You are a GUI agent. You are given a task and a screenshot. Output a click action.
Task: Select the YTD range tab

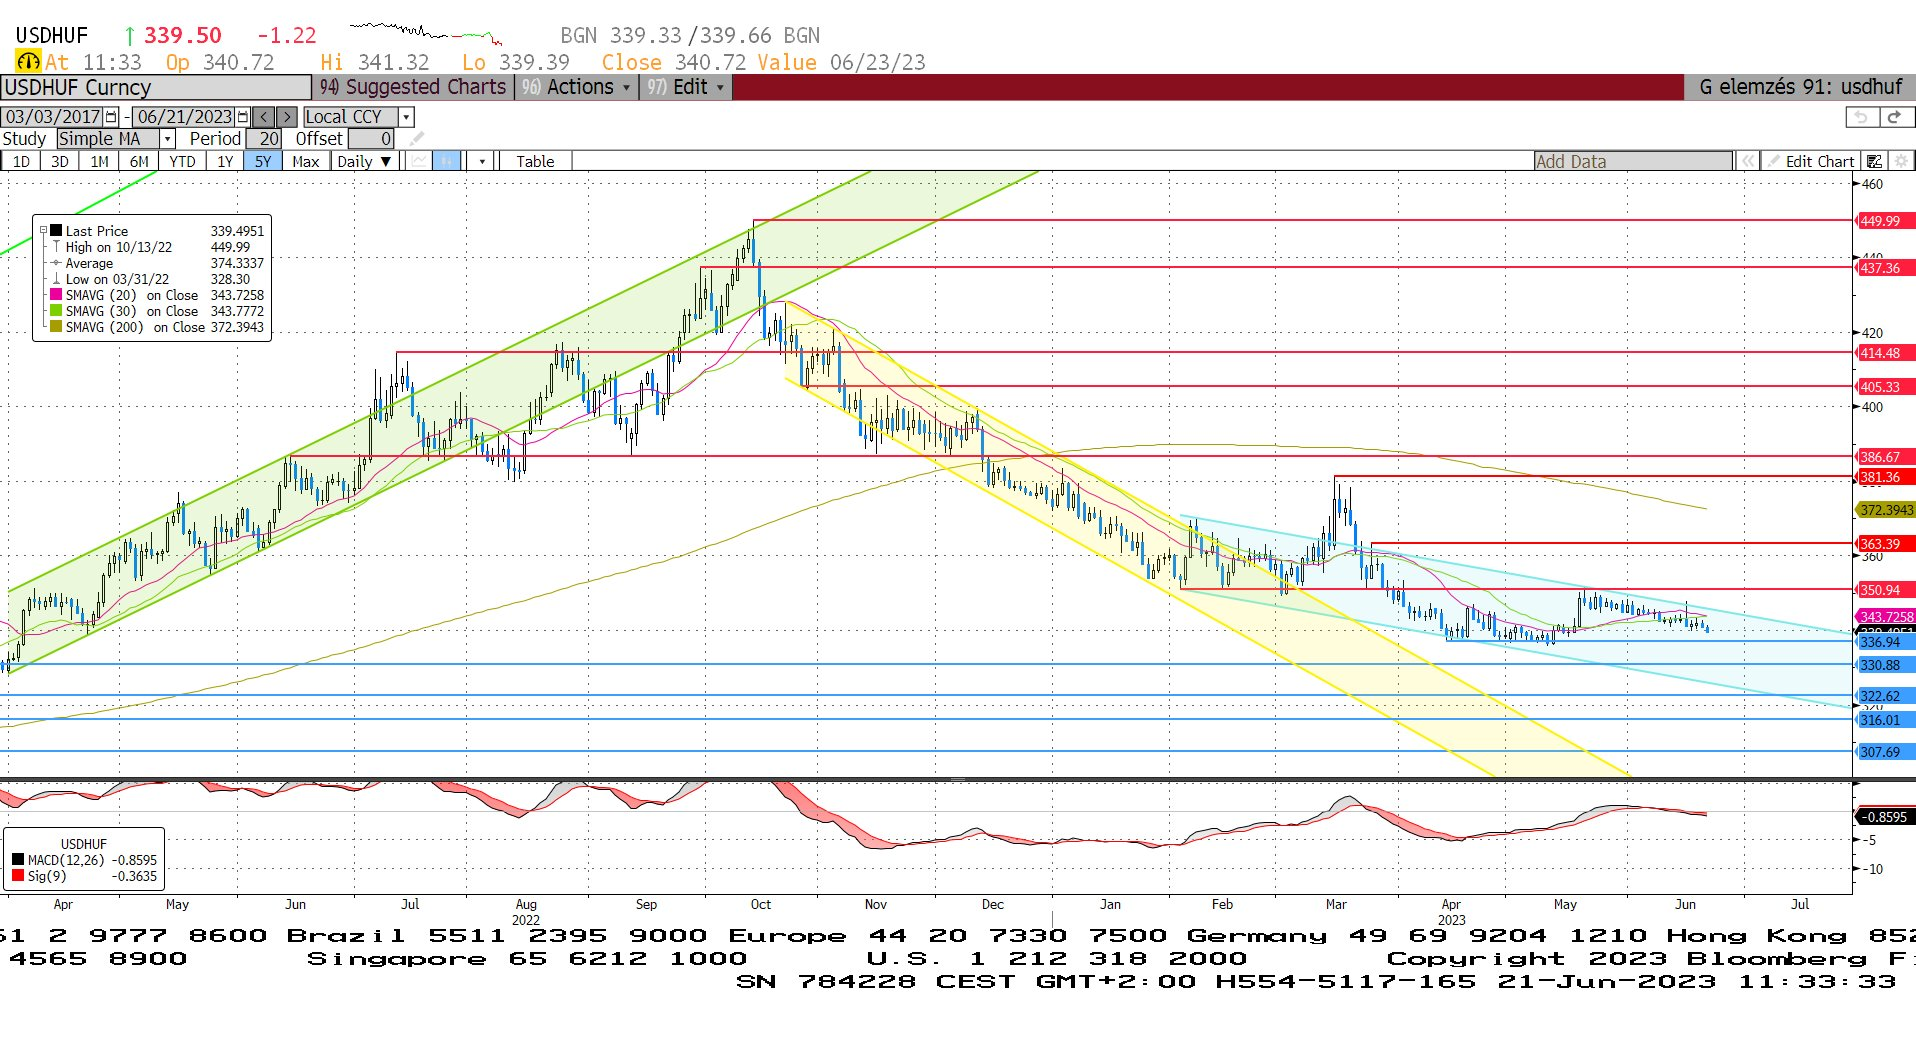(x=182, y=161)
